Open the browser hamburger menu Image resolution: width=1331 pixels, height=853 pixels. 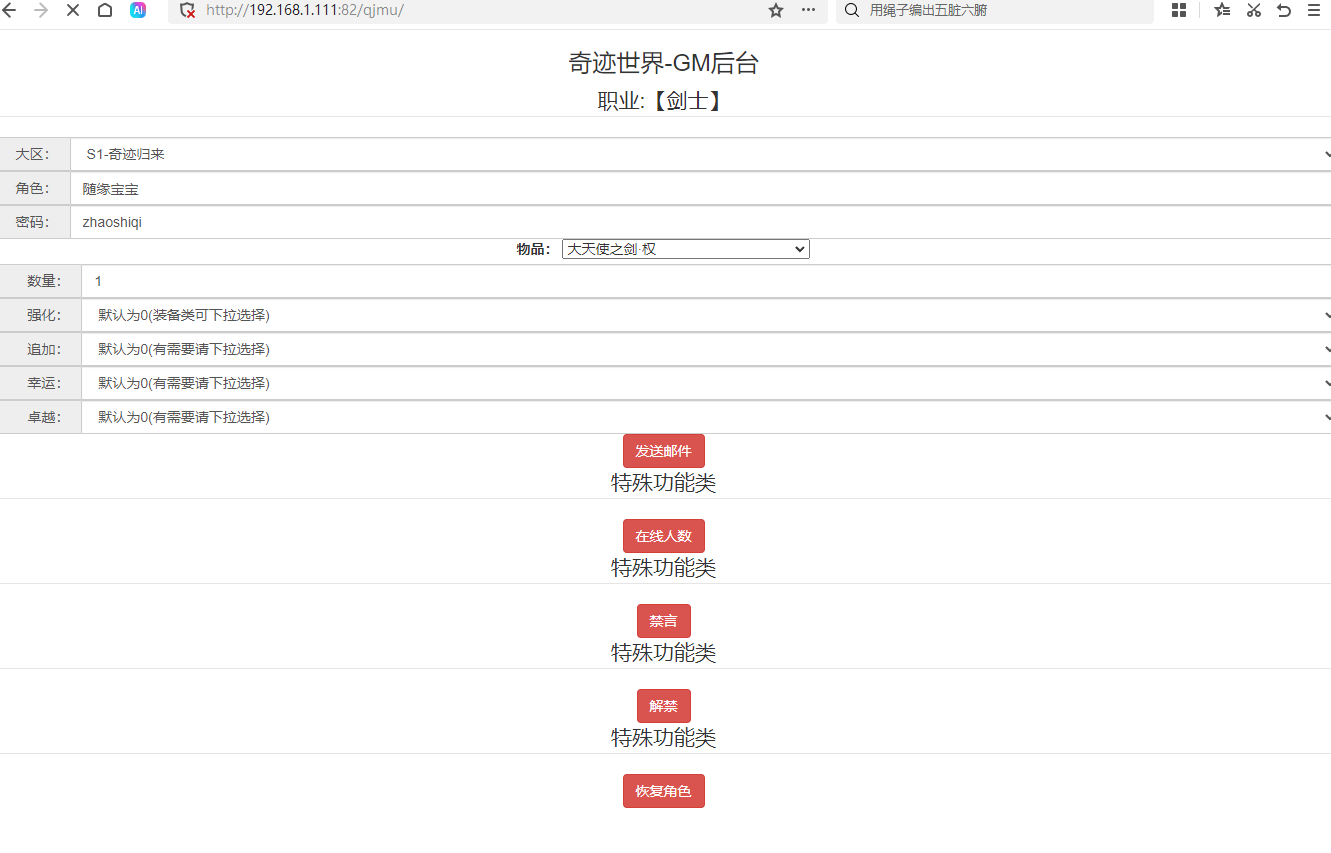point(1314,10)
